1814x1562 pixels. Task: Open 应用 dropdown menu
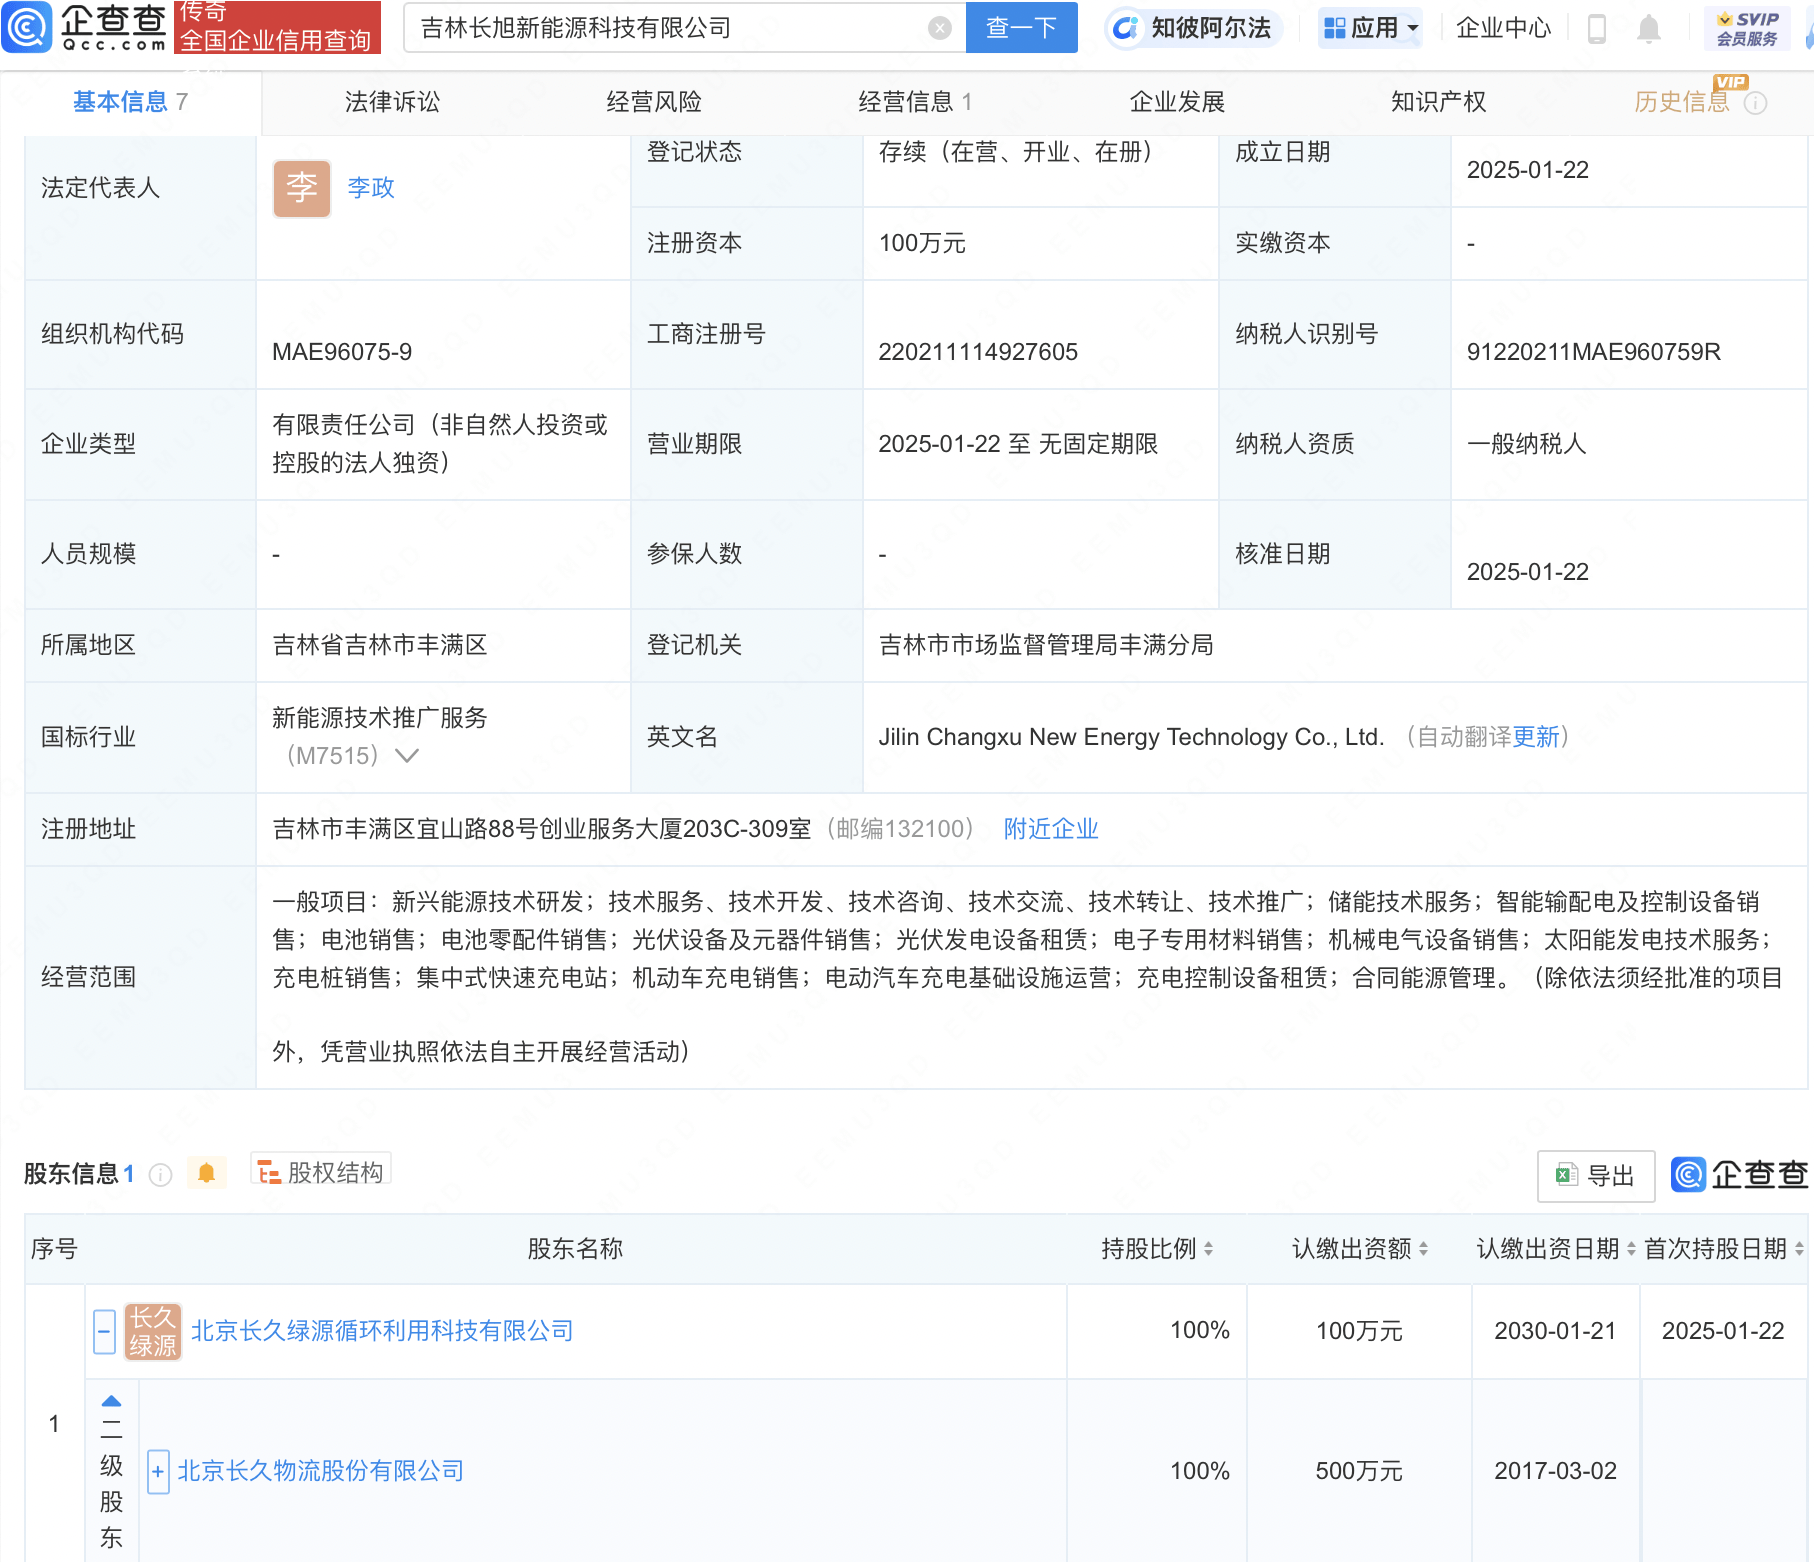point(1371,28)
